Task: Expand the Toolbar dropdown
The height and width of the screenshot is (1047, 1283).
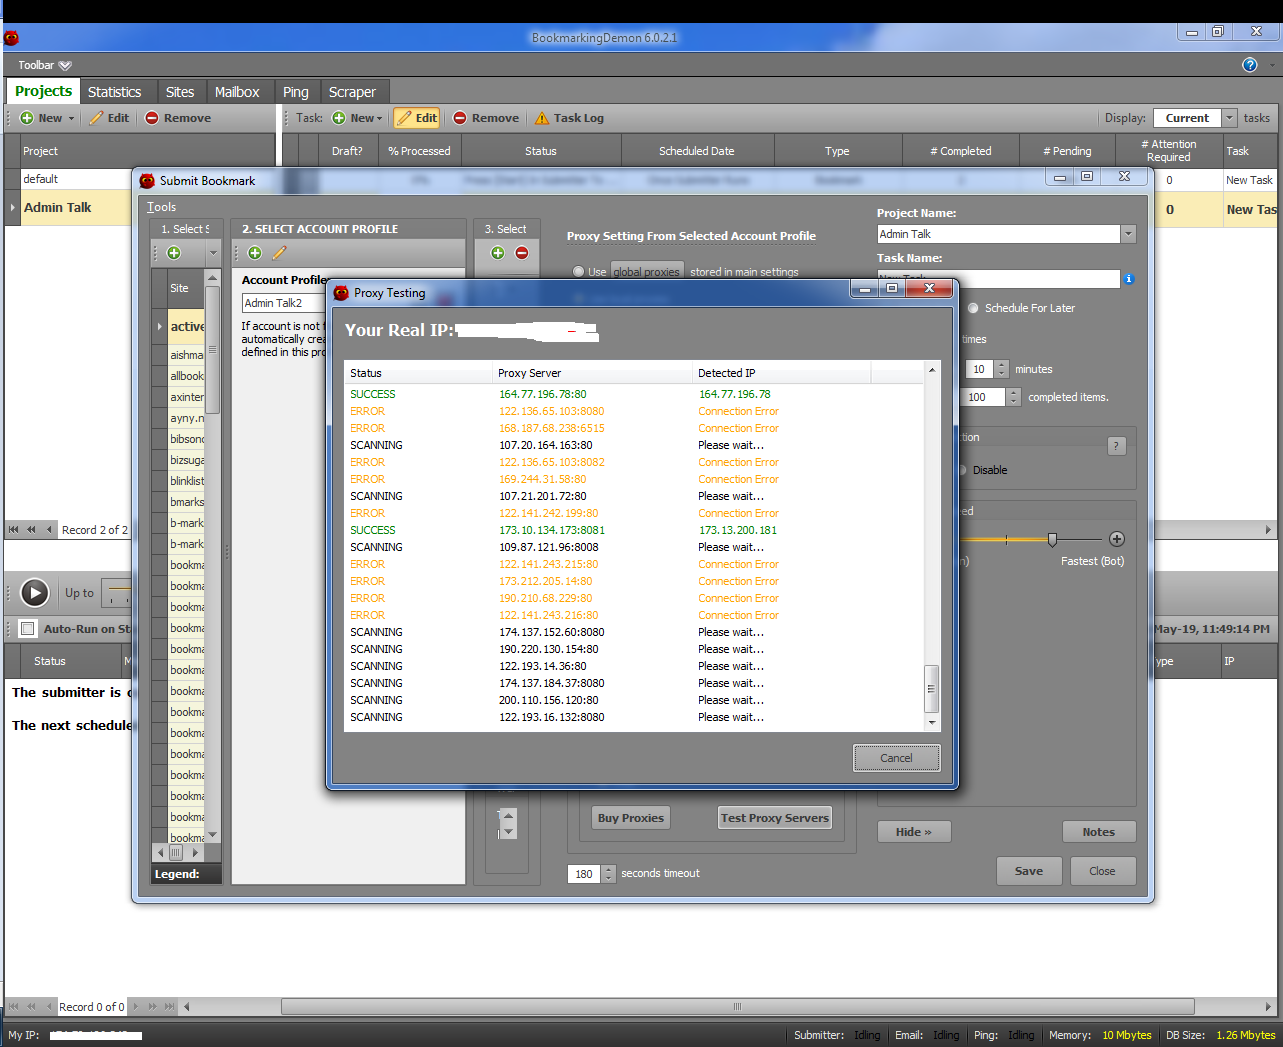Action: pyautogui.click(x=65, y=65)
